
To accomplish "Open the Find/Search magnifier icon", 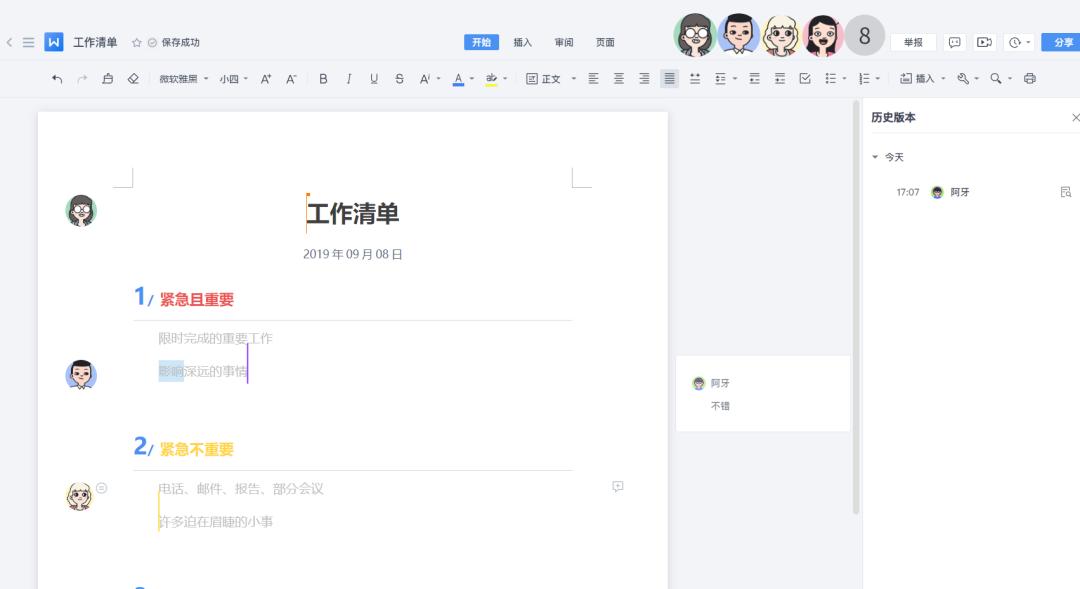I will 997,80.
